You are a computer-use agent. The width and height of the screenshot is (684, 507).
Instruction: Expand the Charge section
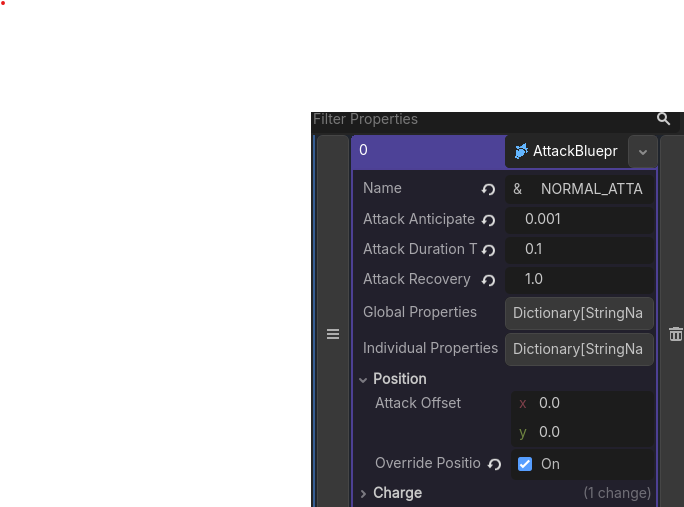(x=363, y=493)
